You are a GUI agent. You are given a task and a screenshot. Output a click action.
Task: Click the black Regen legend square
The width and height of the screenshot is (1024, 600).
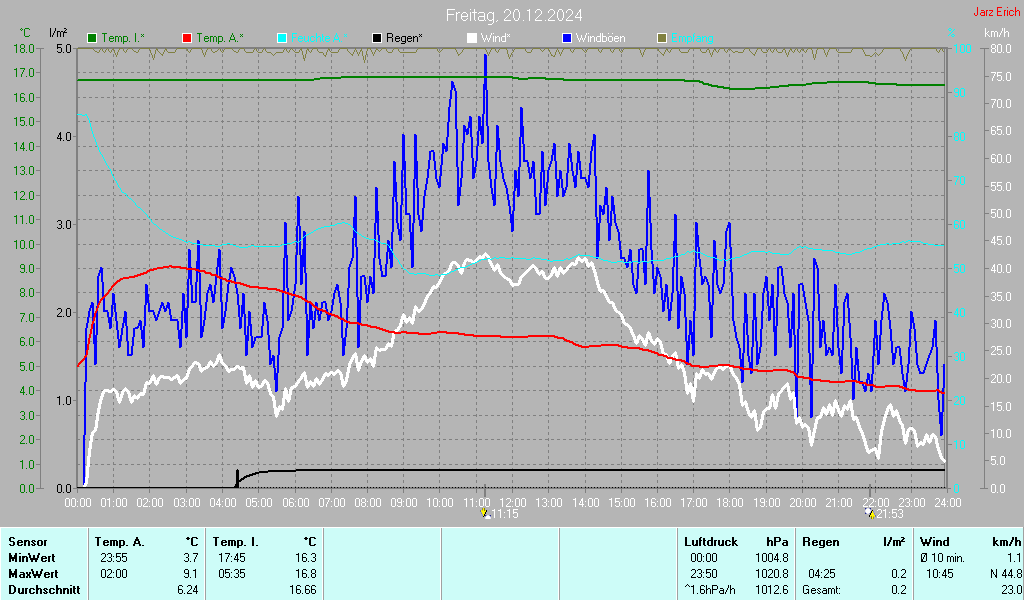click(x=377, y=38)
